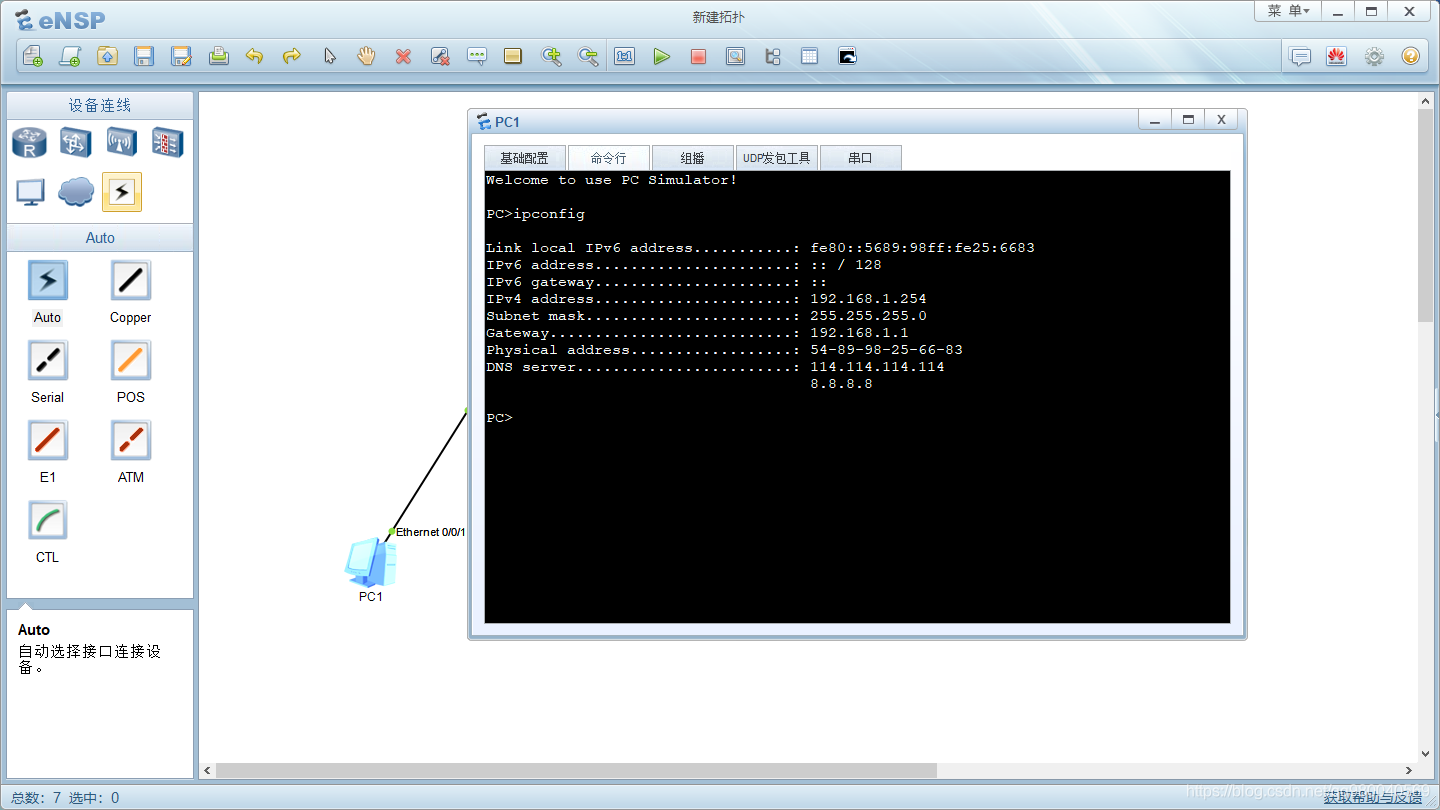Minimize the PC1 window

coord(1155,119)
